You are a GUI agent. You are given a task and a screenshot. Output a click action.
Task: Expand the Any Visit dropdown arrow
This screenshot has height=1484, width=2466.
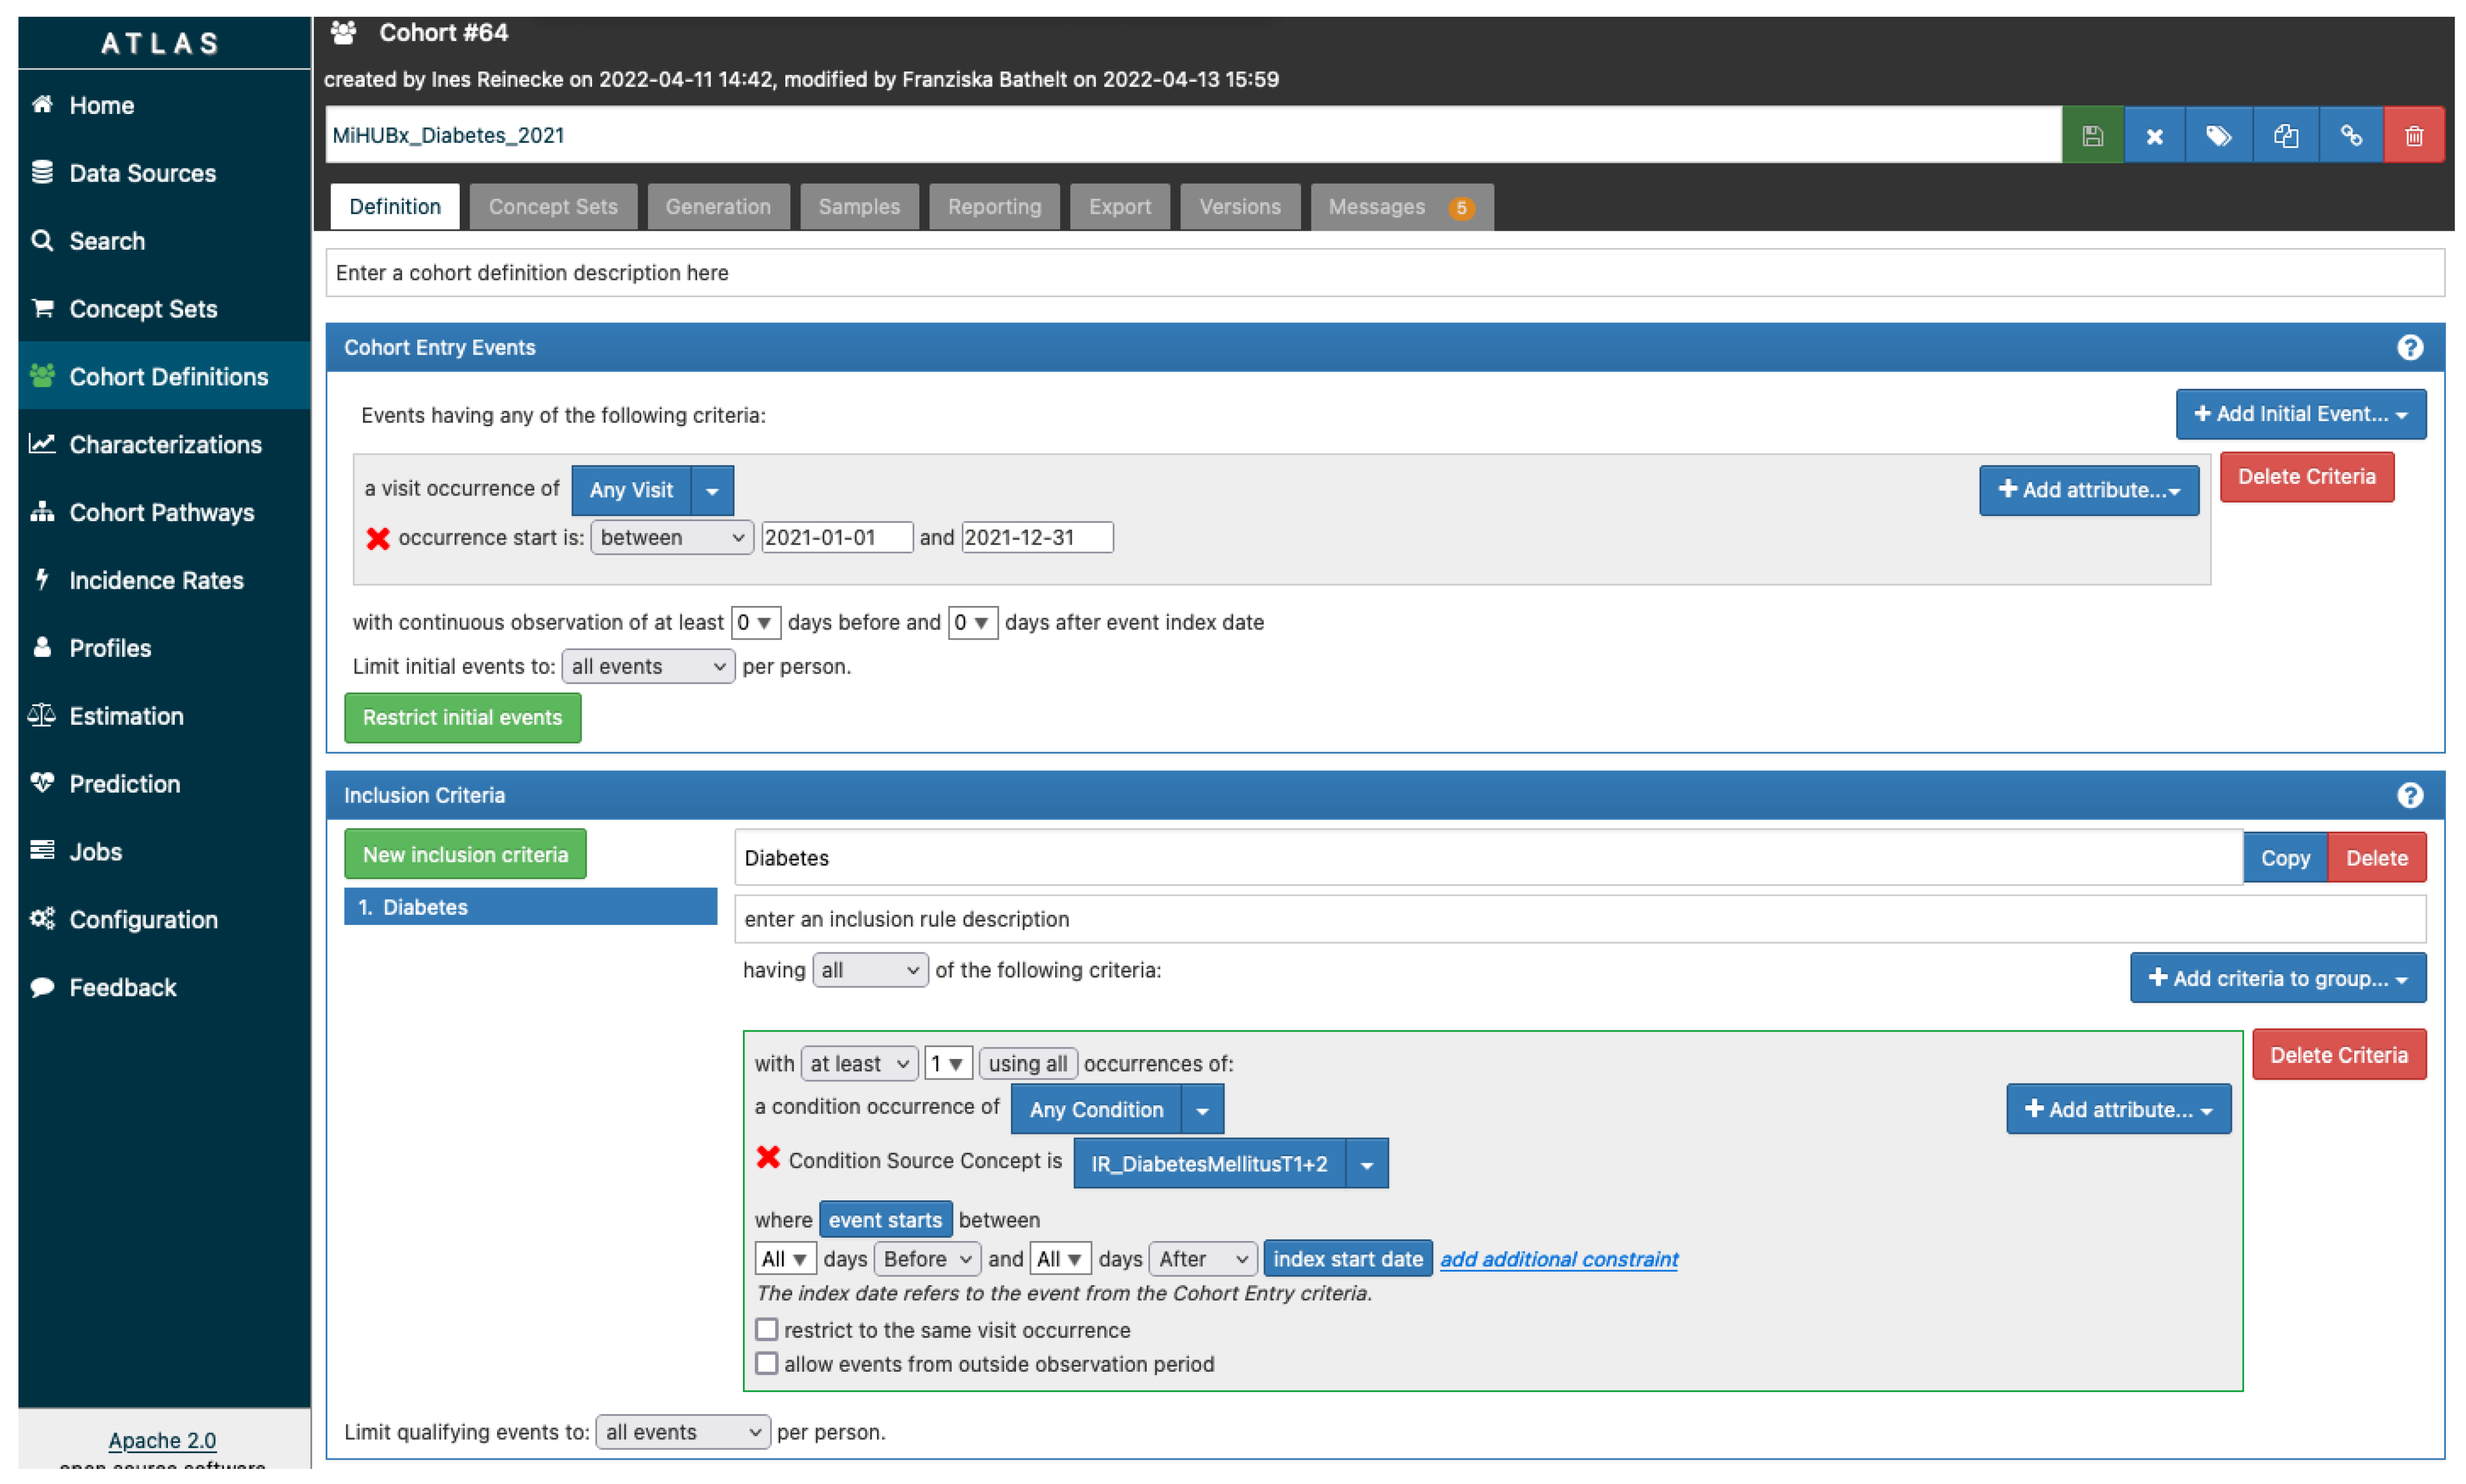(x=712, y=490)
